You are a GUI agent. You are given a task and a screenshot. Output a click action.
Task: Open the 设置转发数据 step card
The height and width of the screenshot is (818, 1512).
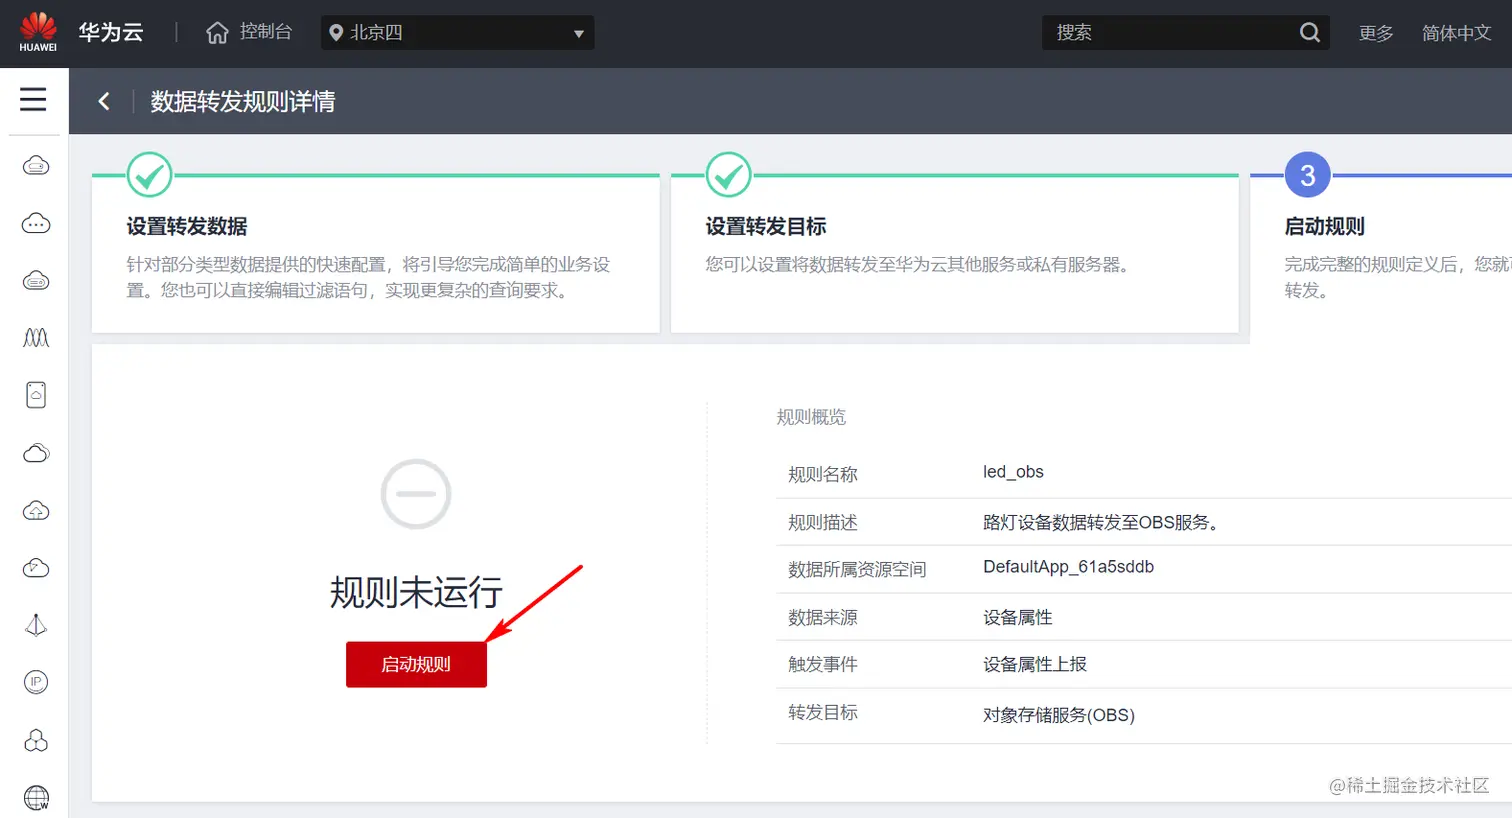(375, 254)
